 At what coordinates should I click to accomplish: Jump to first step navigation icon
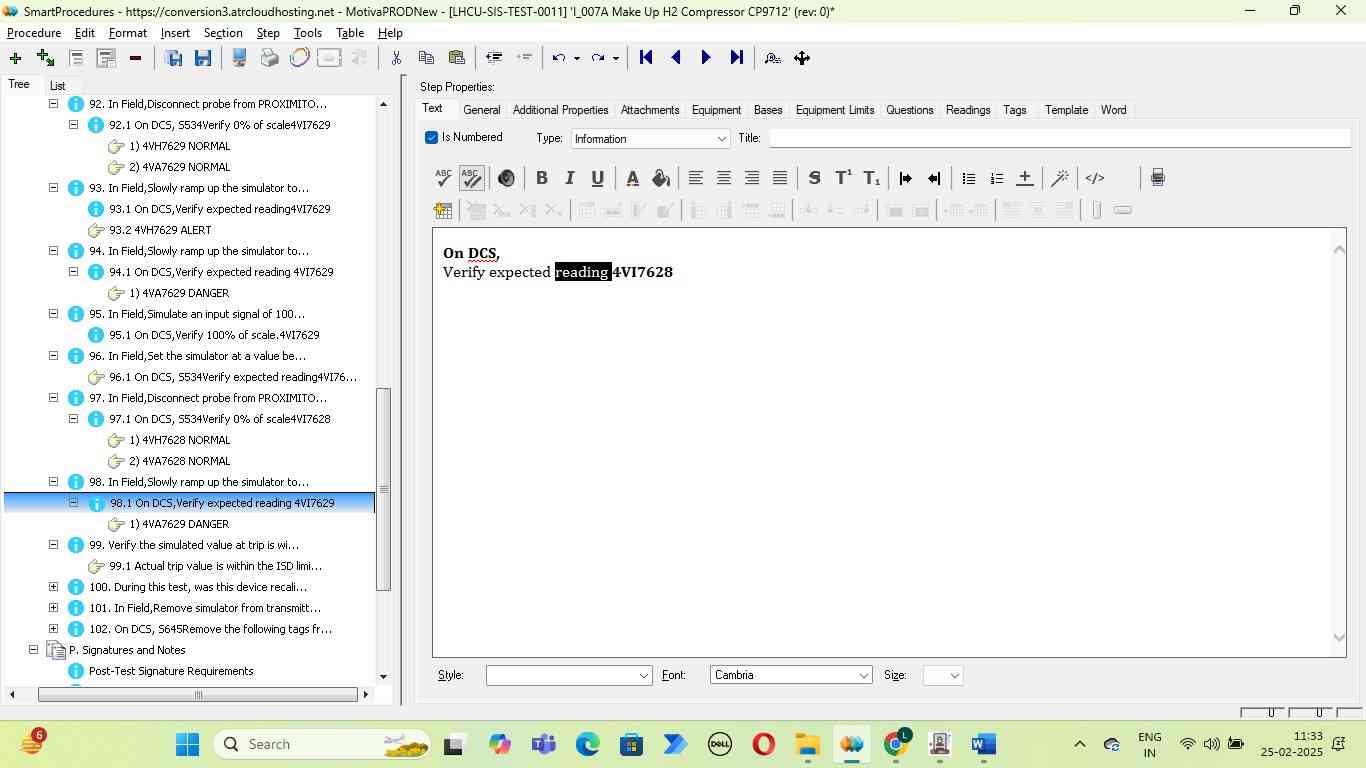(646, 58)
